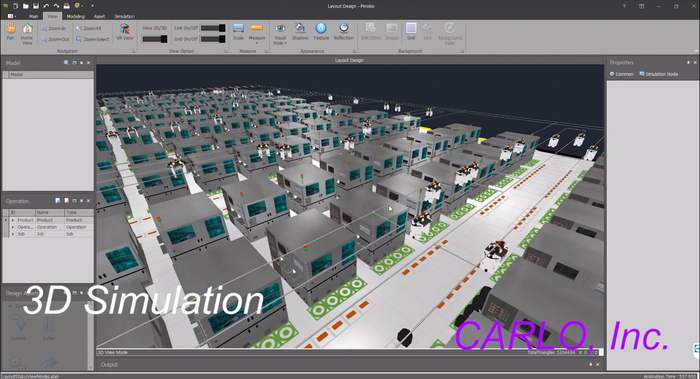Click the Texture globe icon
This screenshot has height=379, width=700.
321,31
